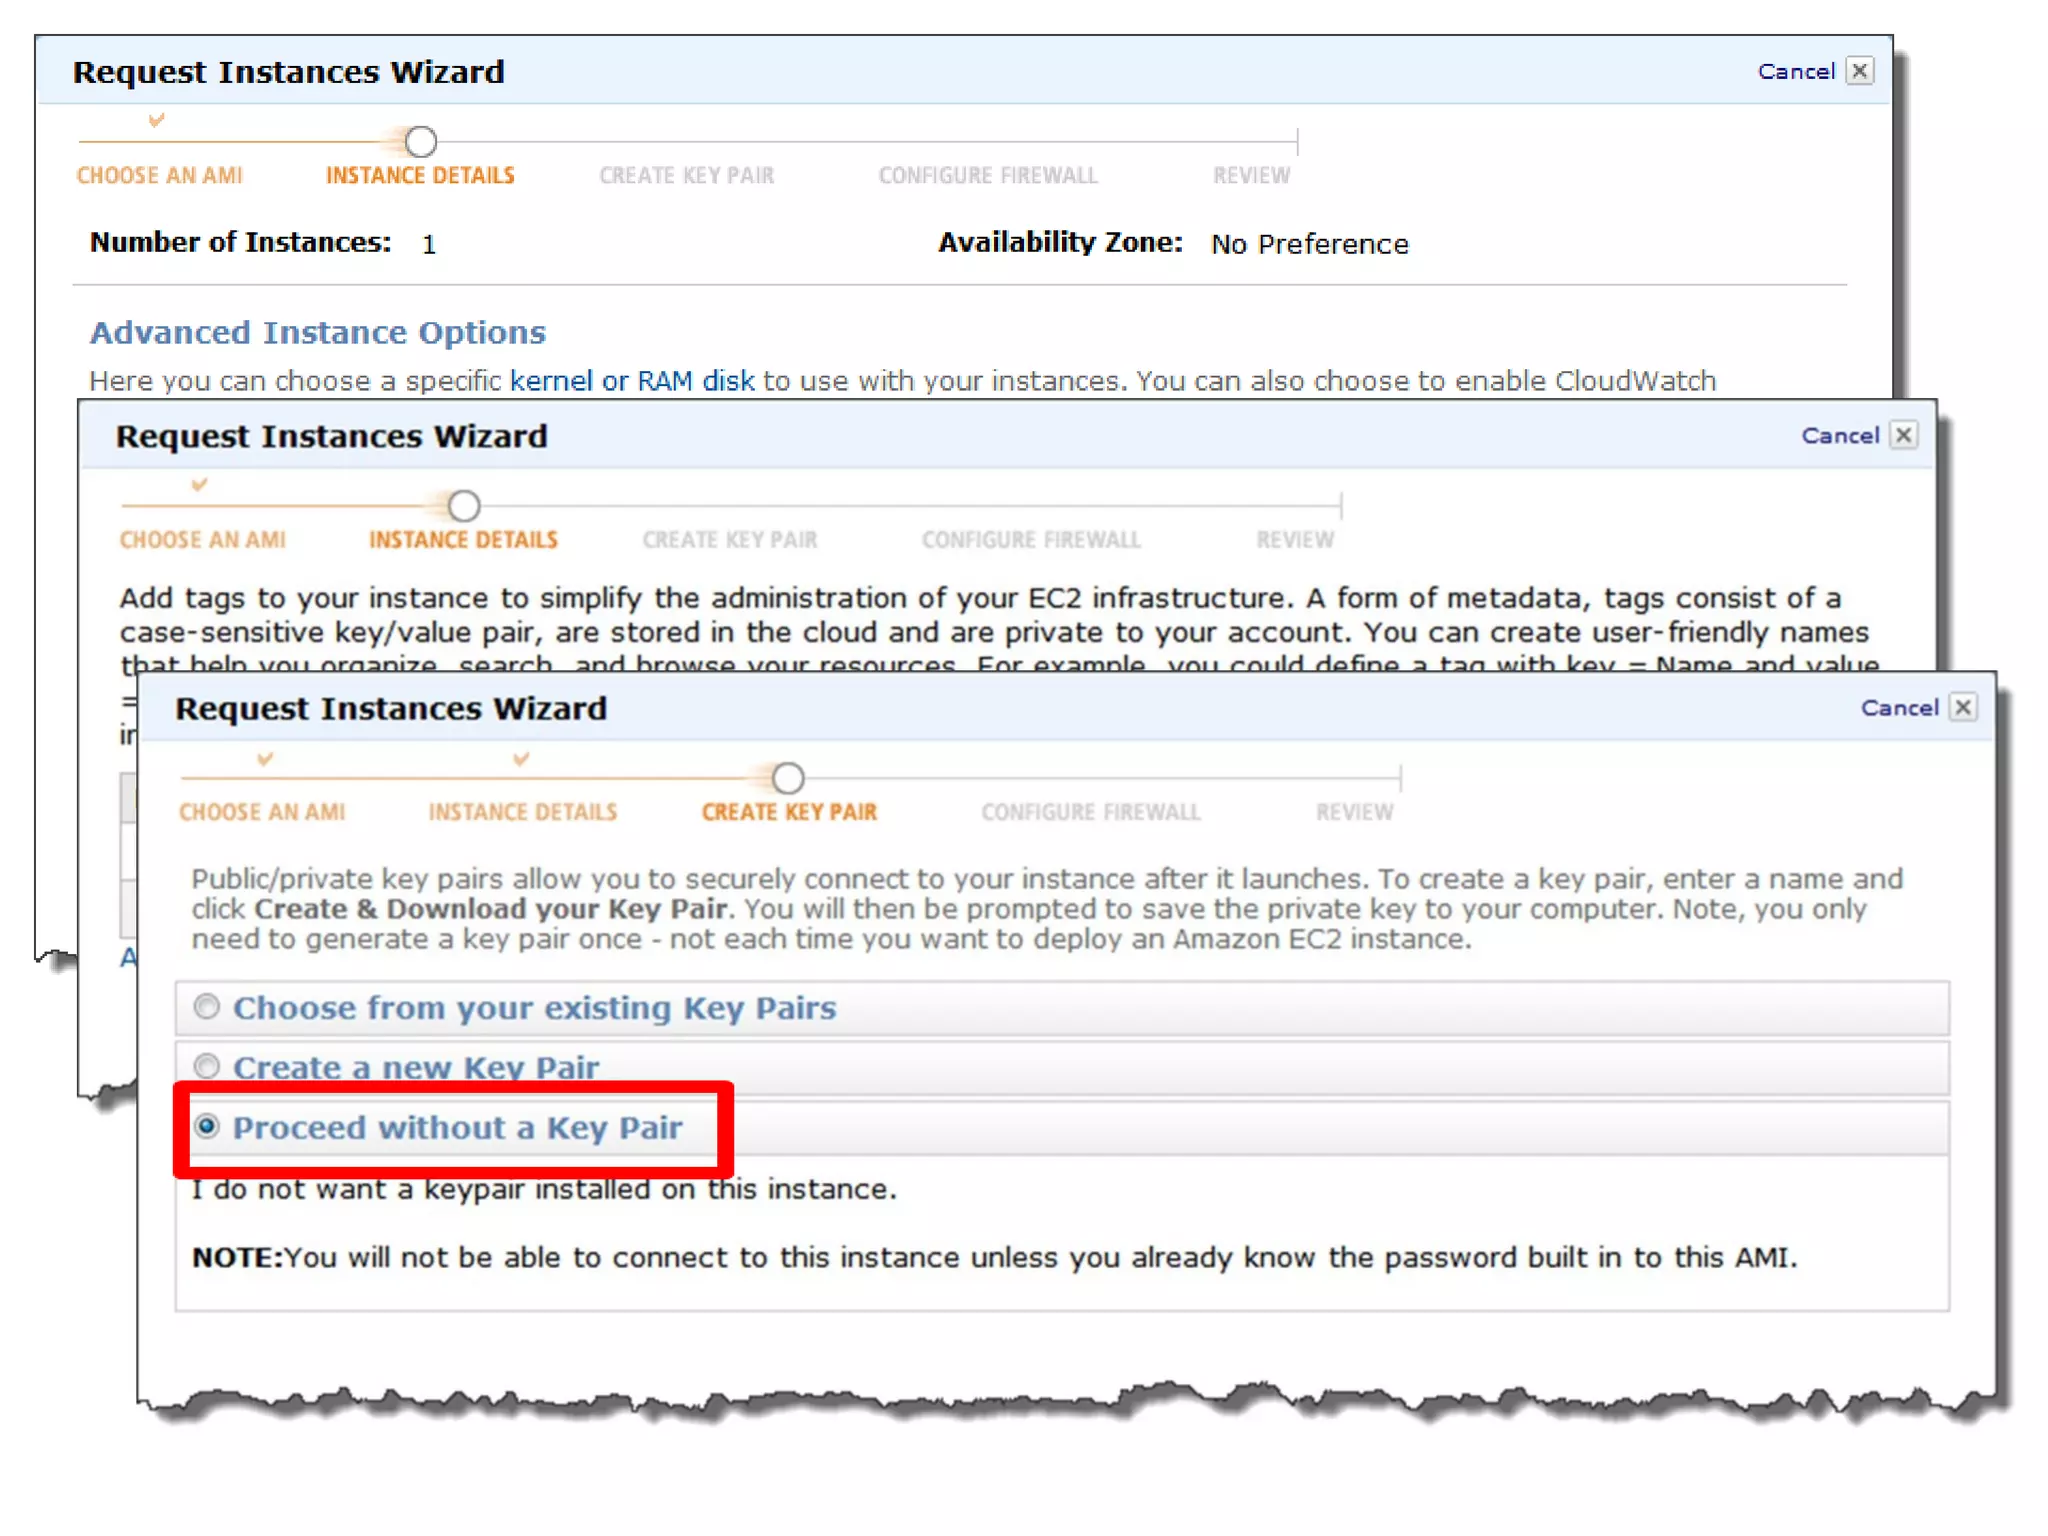Close the back wizard using X icon
This screenshot has width=2048, height=1536.
pyautogui.click(x=1860, y=71)
